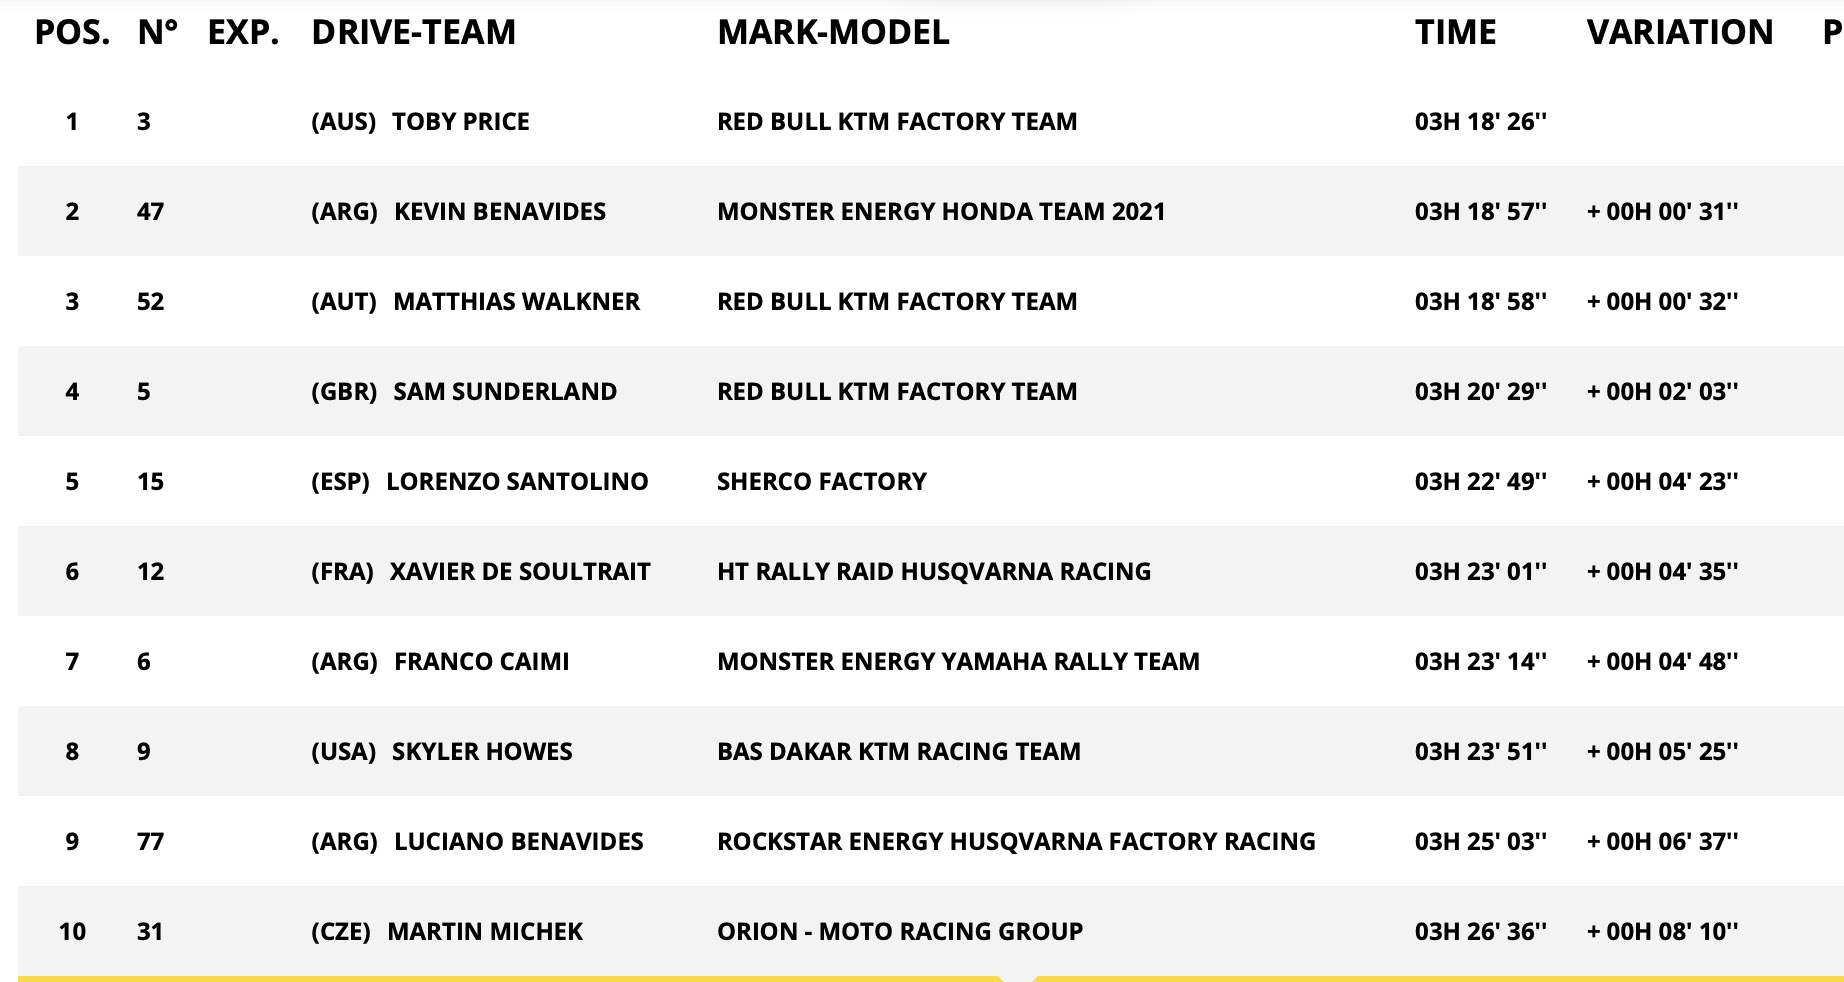Click the TIME column header
Screen dimensions: 1844x982
[1455, 32]
